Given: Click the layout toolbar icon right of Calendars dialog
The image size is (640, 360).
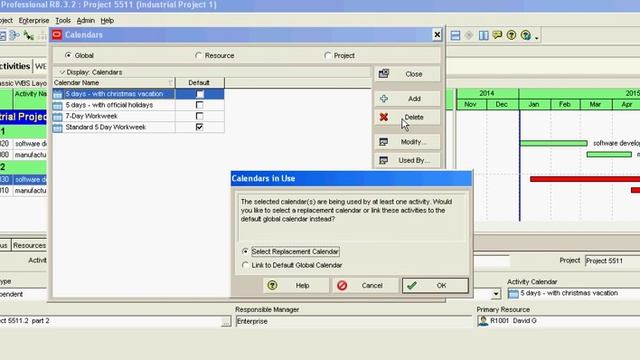Looking at the screenshot, I should 456,36.
